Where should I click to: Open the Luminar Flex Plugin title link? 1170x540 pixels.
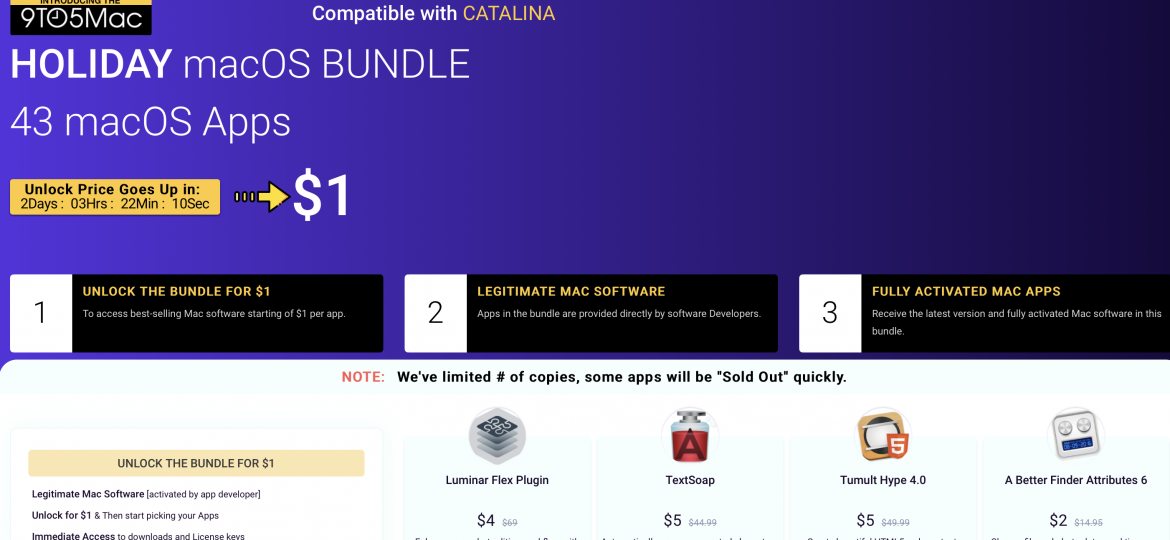[497, 480]
